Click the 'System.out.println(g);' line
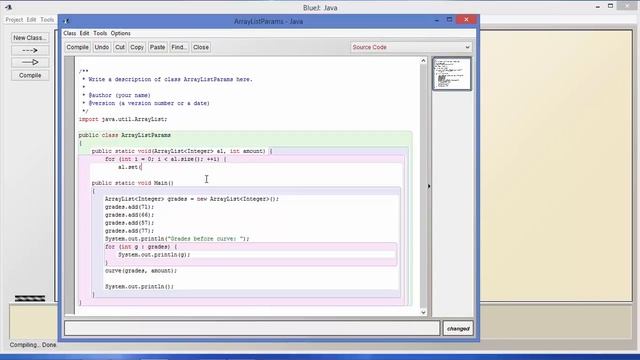Screen dimensions: 640x360 pyautogui.click(x=154, y=255)
